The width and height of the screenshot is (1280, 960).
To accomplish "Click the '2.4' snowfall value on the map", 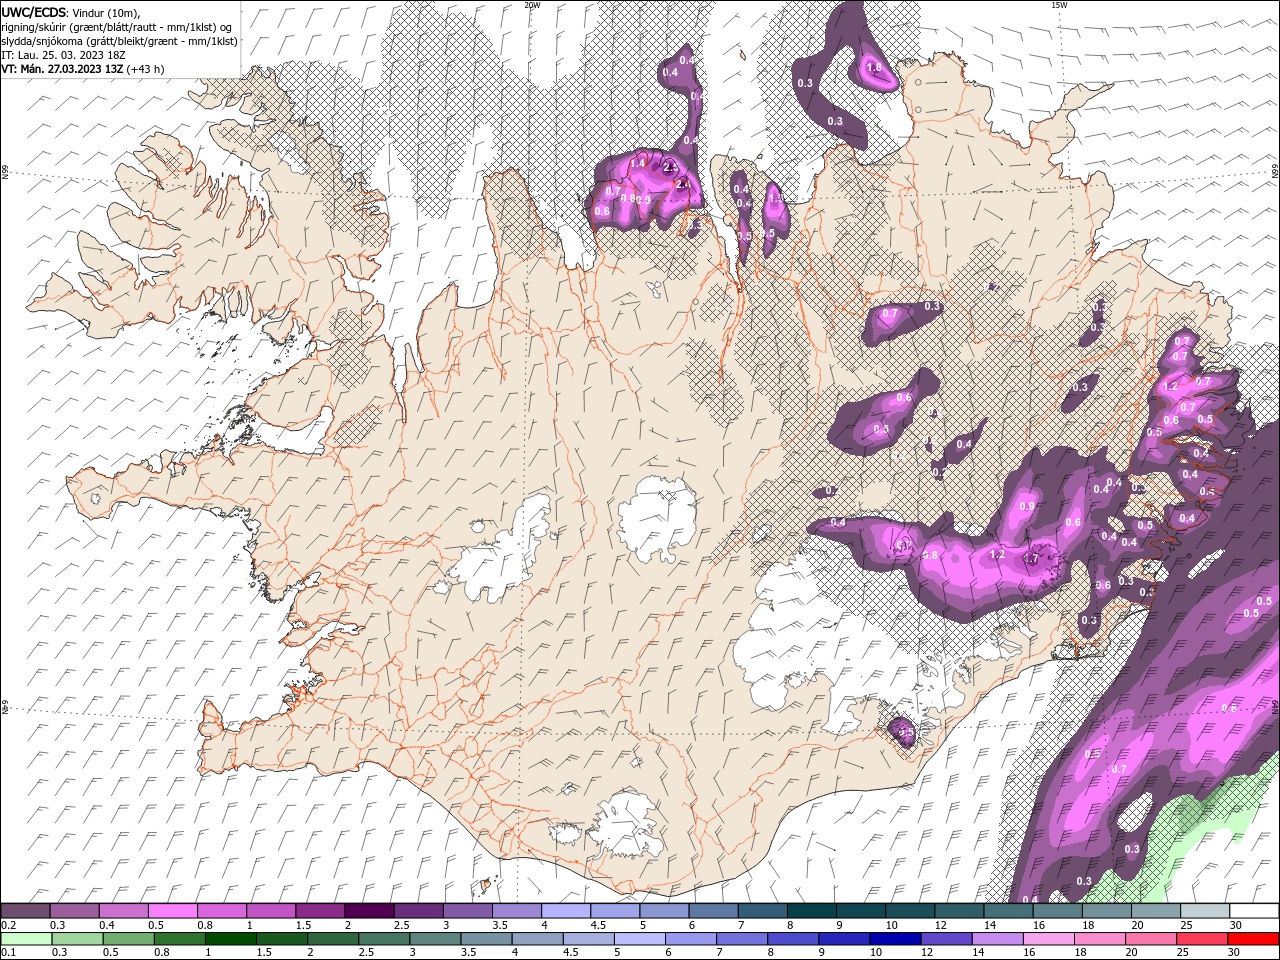I will (x=683, y=184).
